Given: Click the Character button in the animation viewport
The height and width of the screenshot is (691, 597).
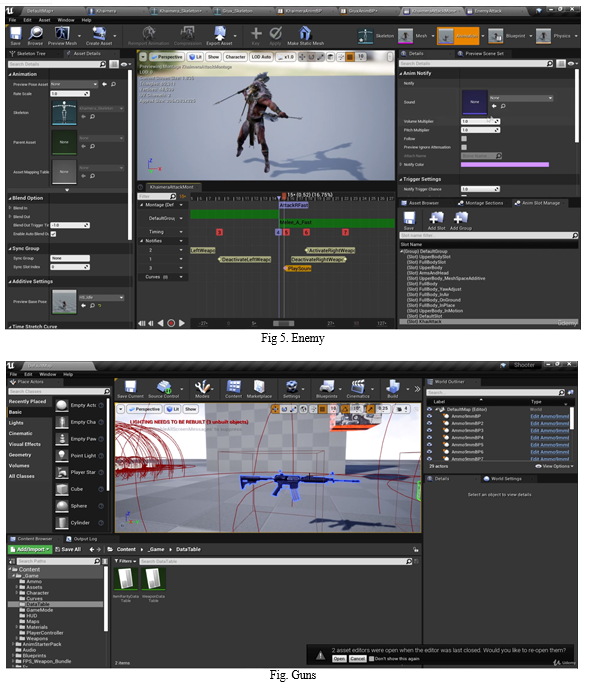Looking at the screenshot, I should [235, 57].
